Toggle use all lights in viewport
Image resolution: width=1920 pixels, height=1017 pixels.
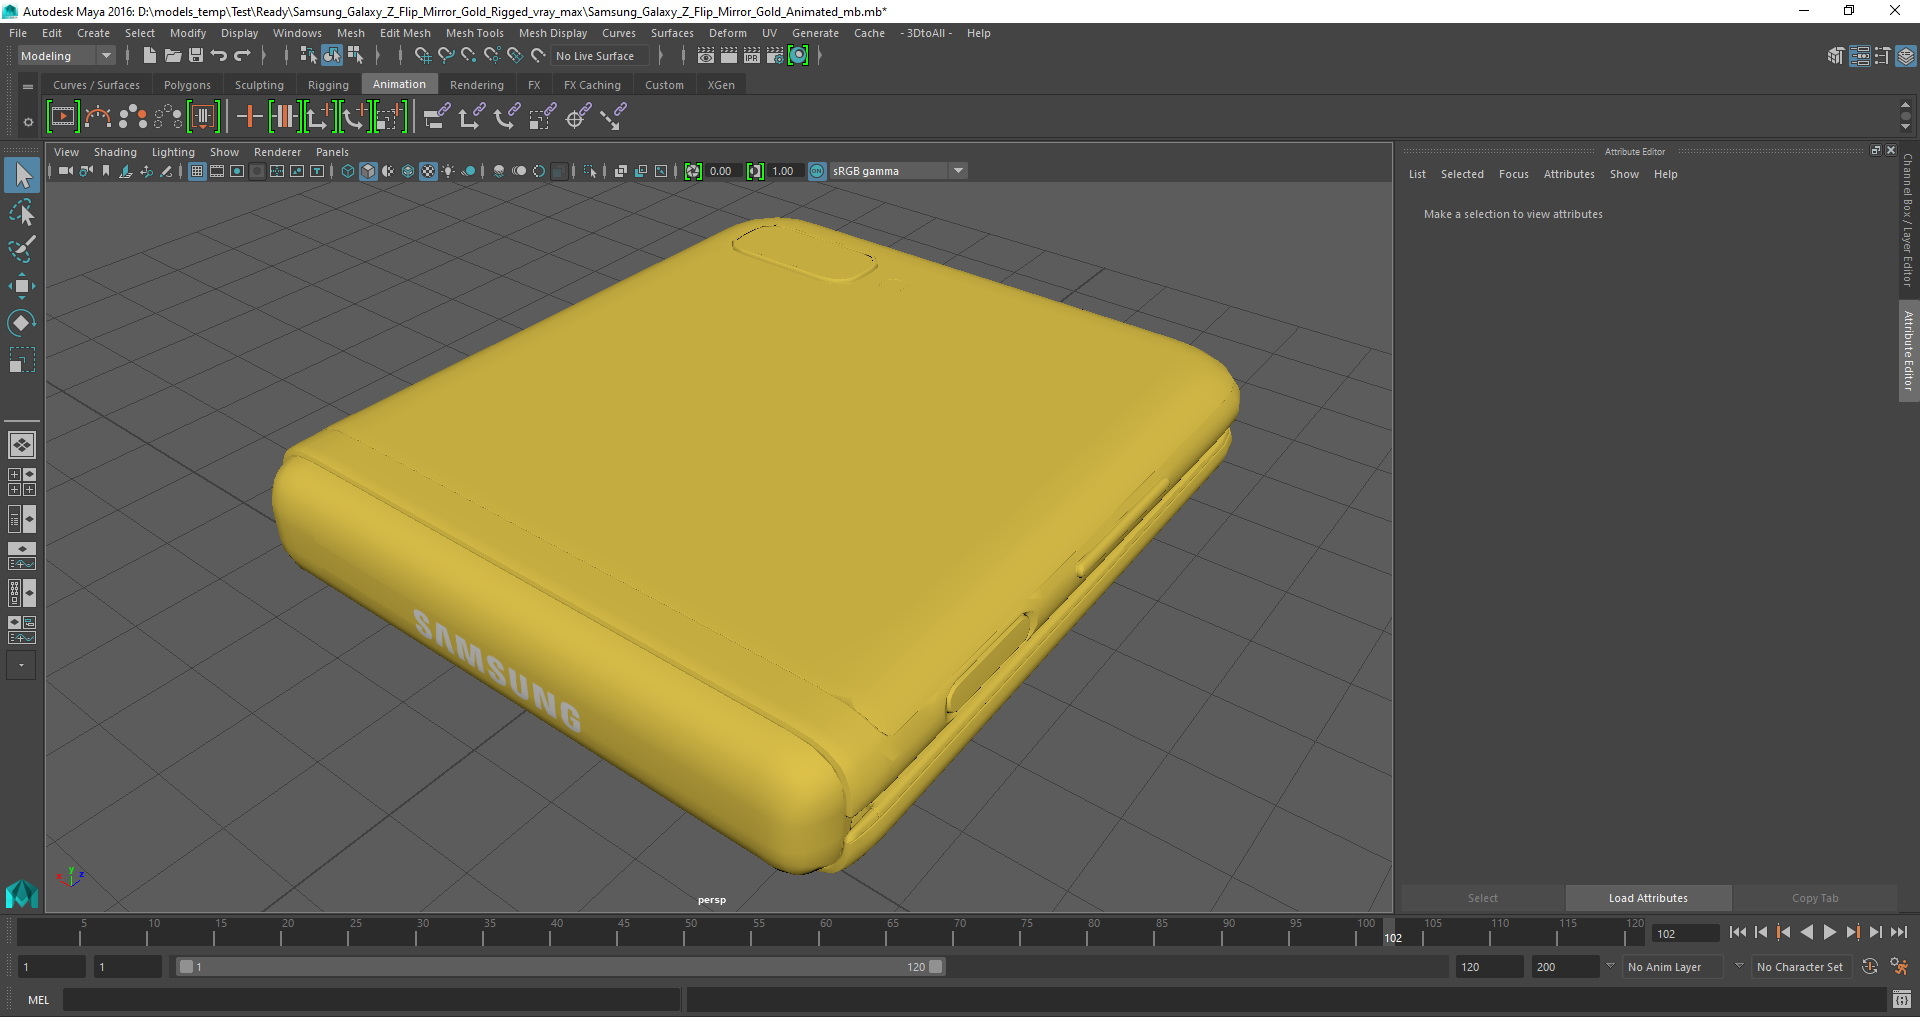pos(448,171)
